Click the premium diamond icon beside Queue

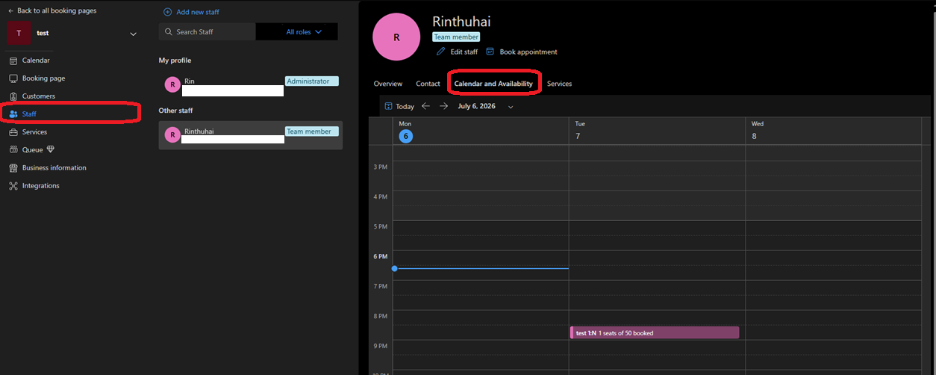(51, 150)
